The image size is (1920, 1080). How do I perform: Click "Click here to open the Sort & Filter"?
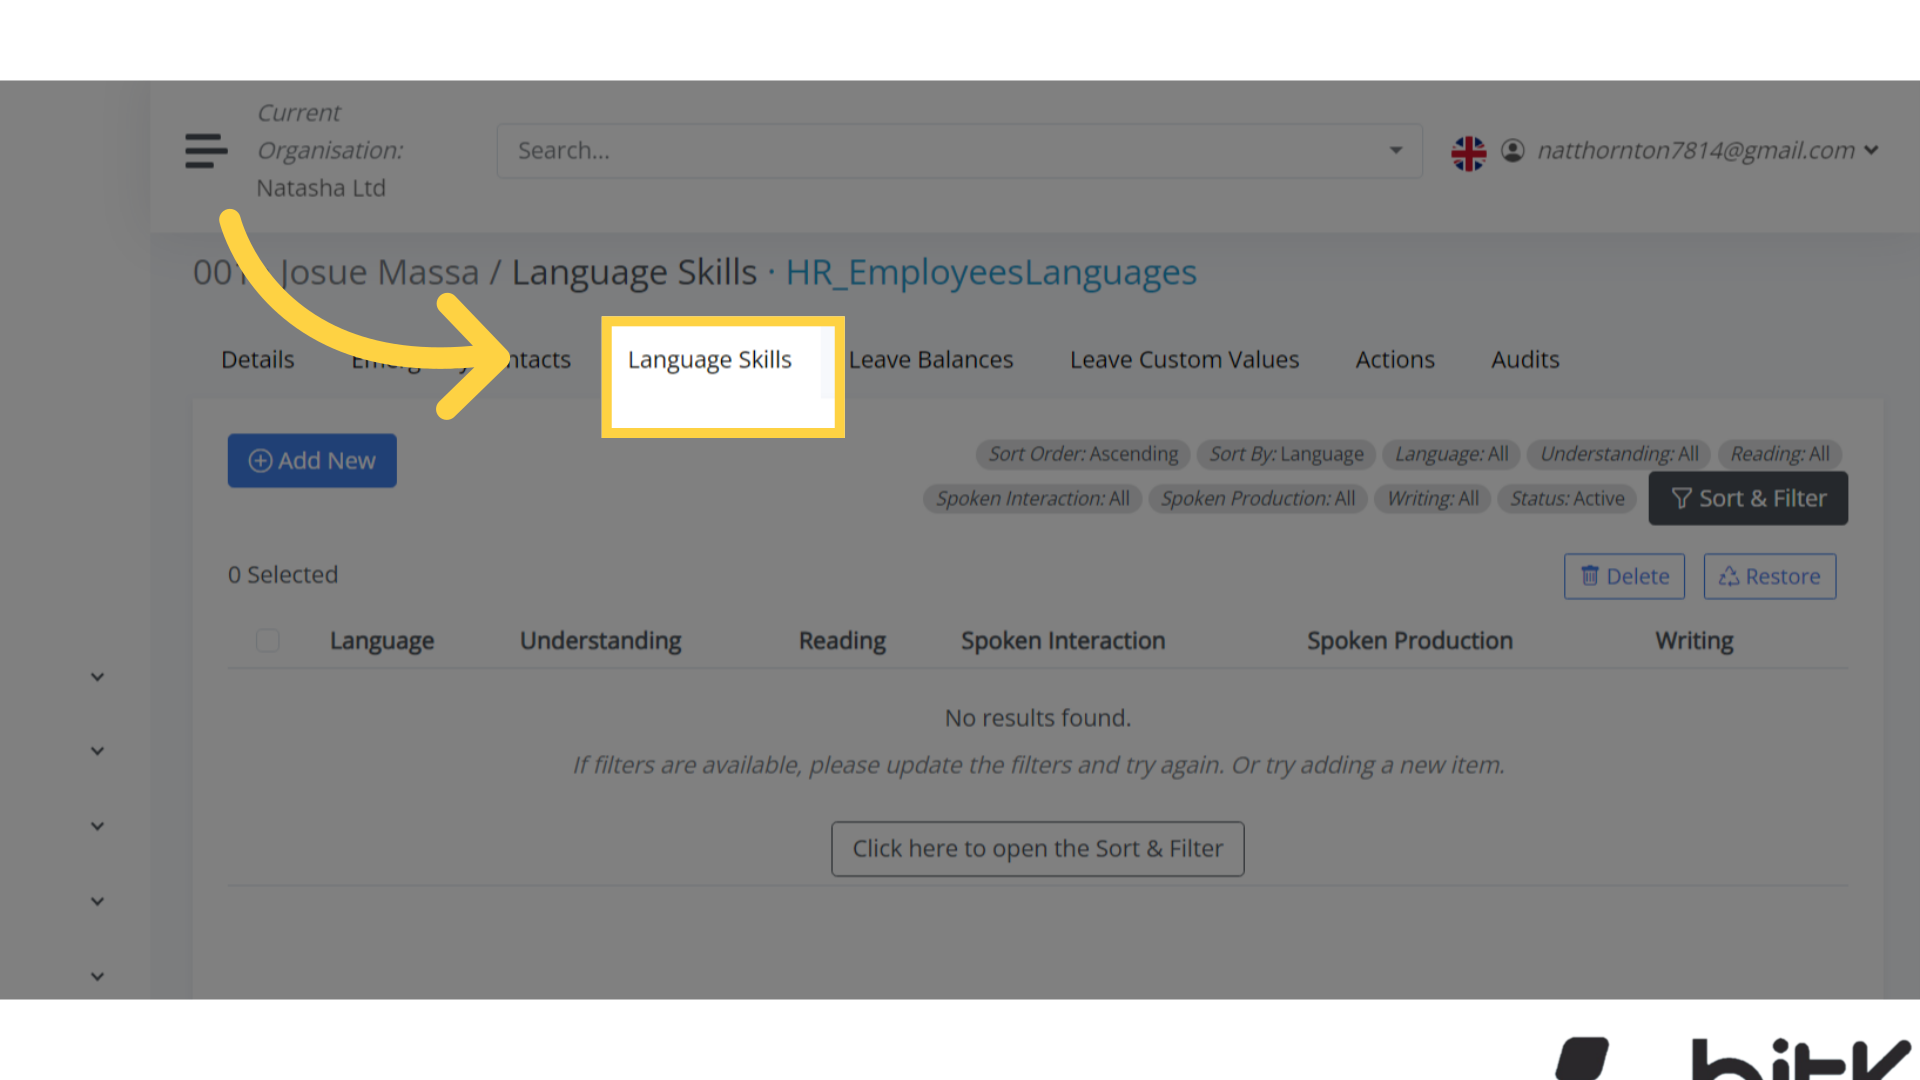pos(1037,848)
